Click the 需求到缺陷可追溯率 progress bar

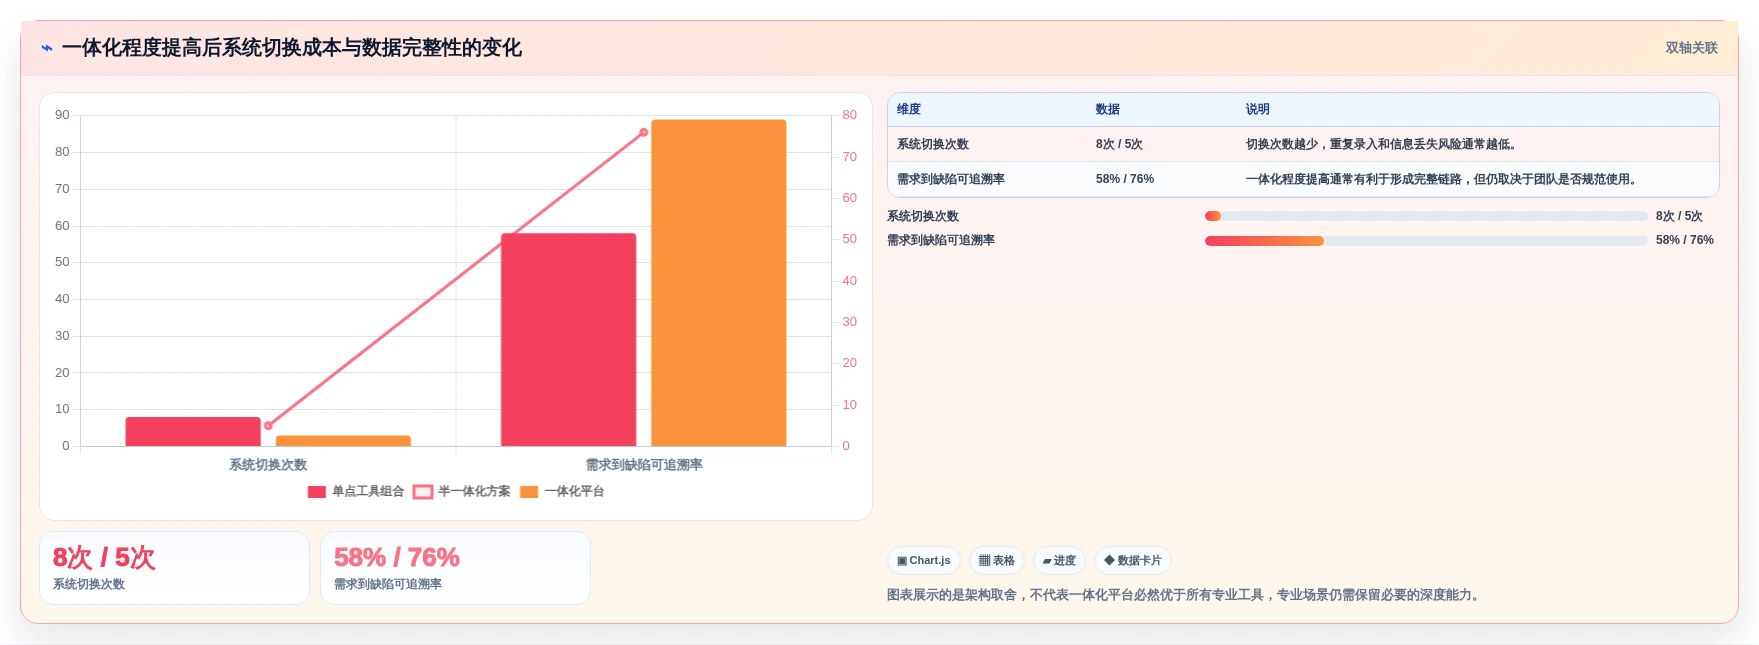(1426, 241)
